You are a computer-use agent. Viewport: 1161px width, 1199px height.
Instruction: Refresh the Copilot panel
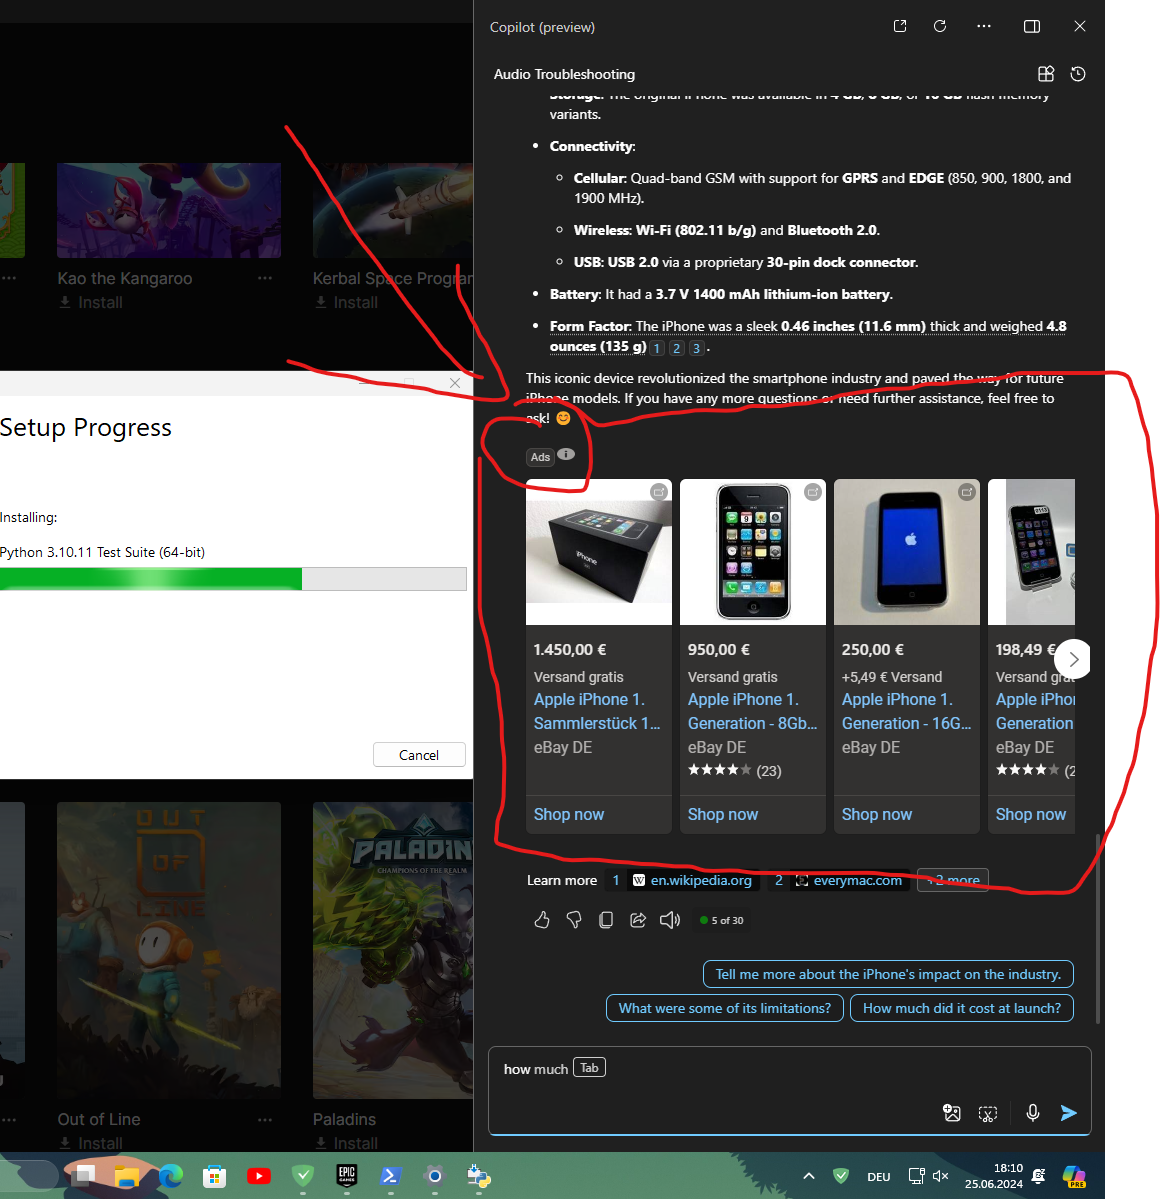[x=940, y=26]
